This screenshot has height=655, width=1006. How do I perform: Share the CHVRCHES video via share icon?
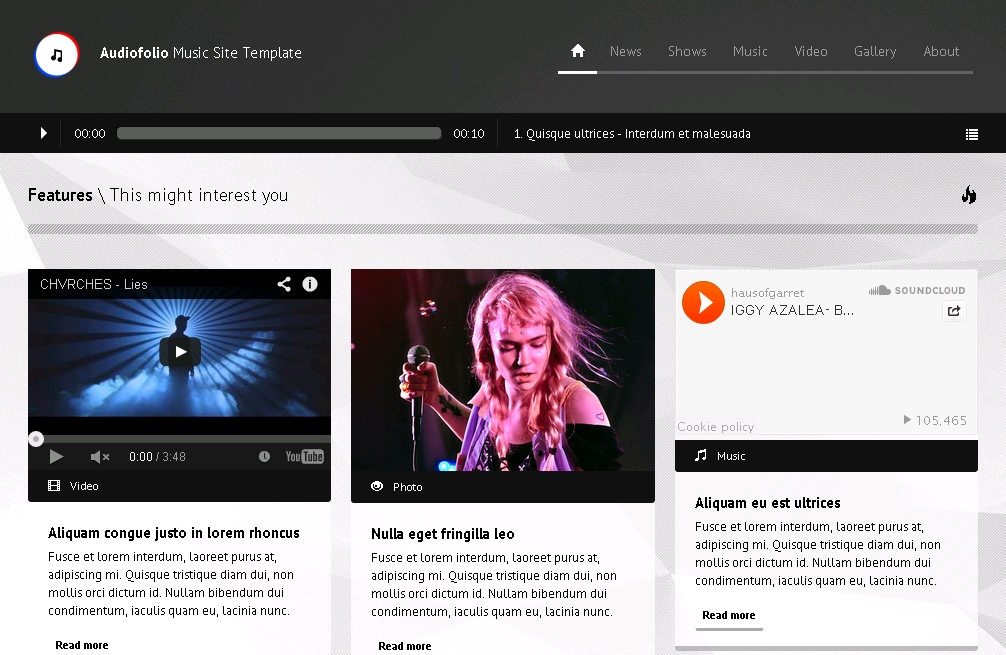[x=284, y=284]
